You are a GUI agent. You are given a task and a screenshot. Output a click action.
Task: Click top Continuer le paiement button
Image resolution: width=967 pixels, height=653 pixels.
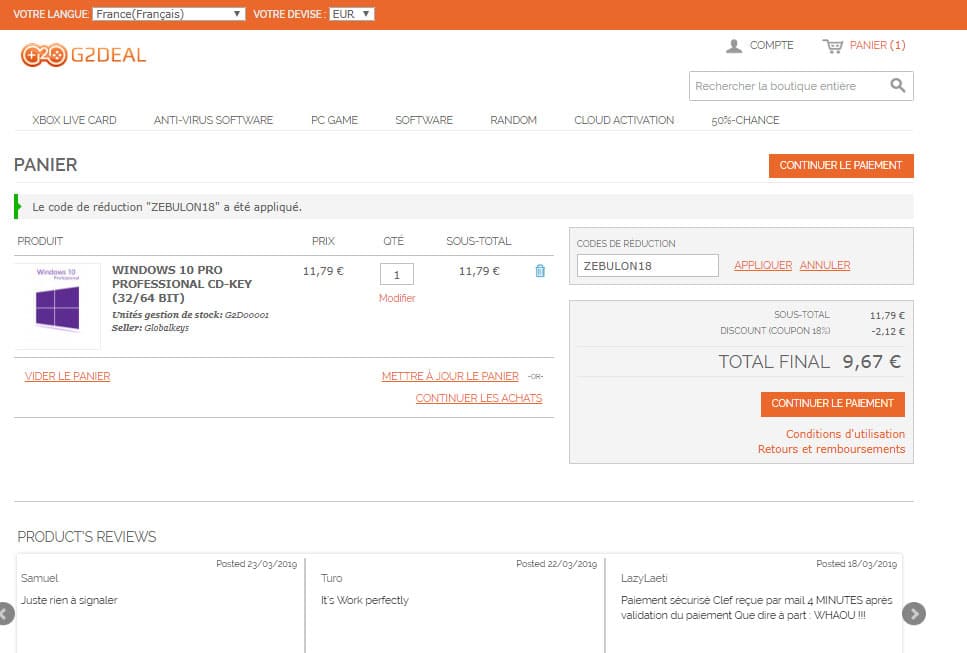(841, 165)
